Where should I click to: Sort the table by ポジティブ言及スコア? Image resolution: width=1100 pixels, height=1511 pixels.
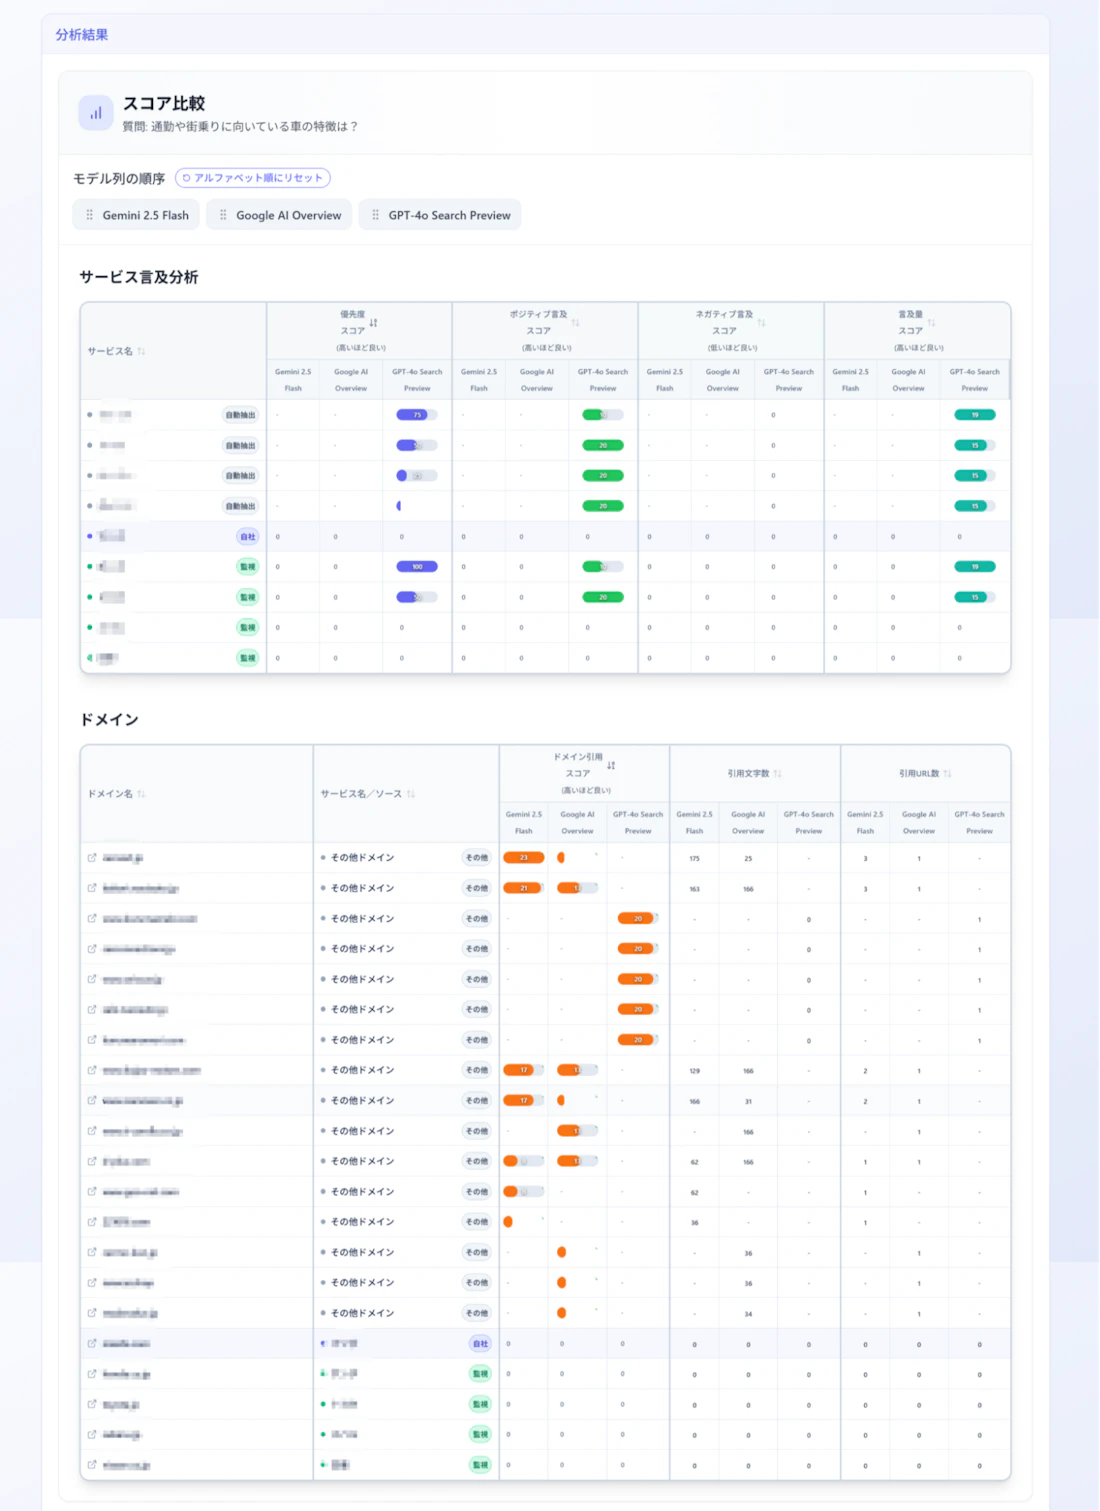click(x=575, y=323)
